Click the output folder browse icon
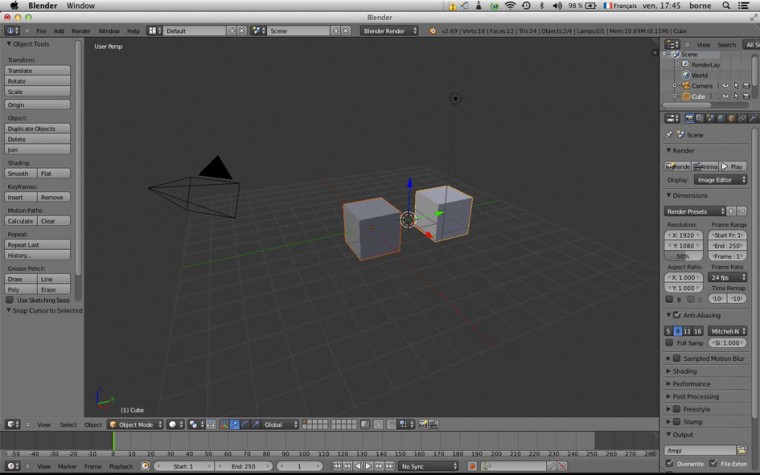Screen dimensions: 760x475 point(742,451)
